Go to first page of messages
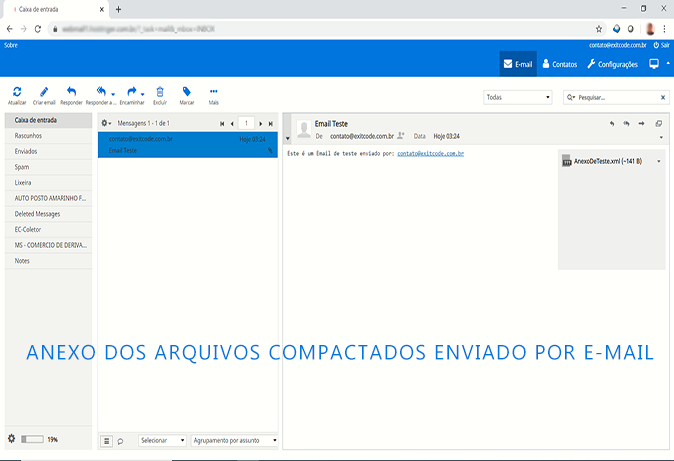The height and width of the screenshot is (461, 674). [x=222, y=124]
